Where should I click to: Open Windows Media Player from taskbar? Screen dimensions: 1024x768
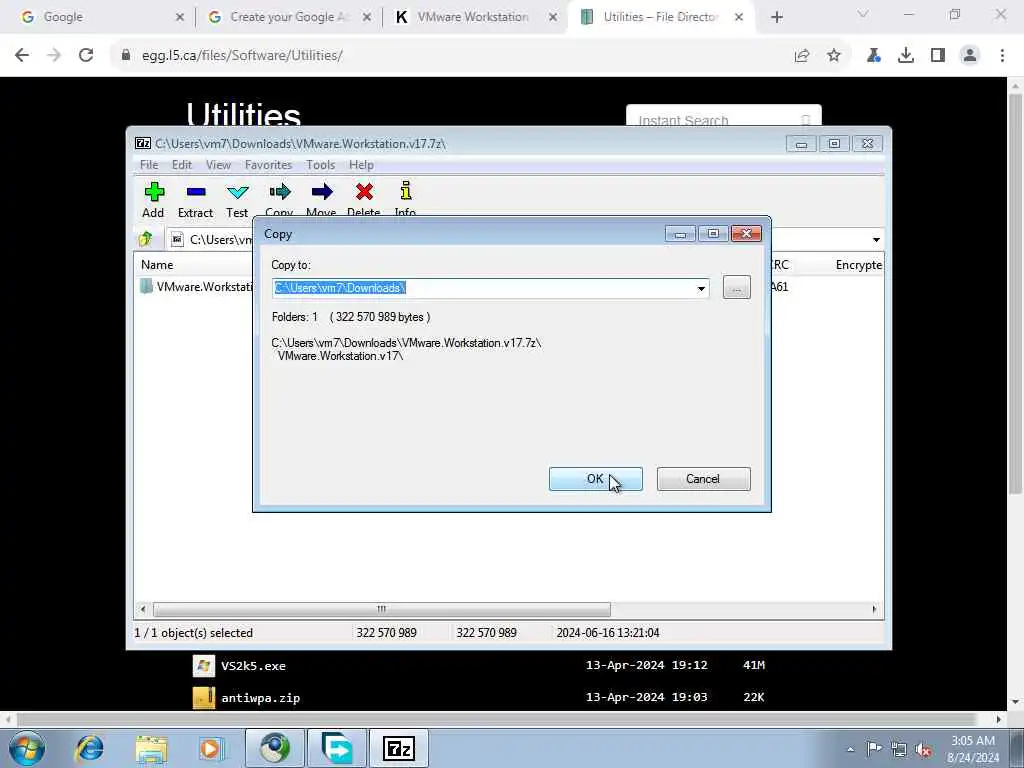click(212, 748)
